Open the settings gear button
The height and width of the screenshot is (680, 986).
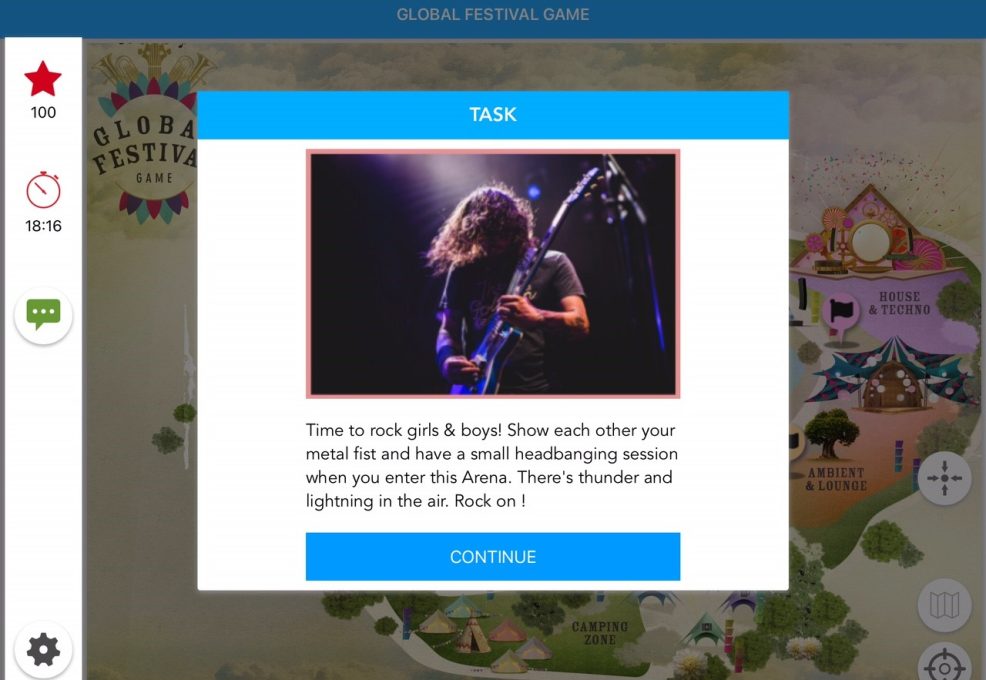tap(43, 650)
